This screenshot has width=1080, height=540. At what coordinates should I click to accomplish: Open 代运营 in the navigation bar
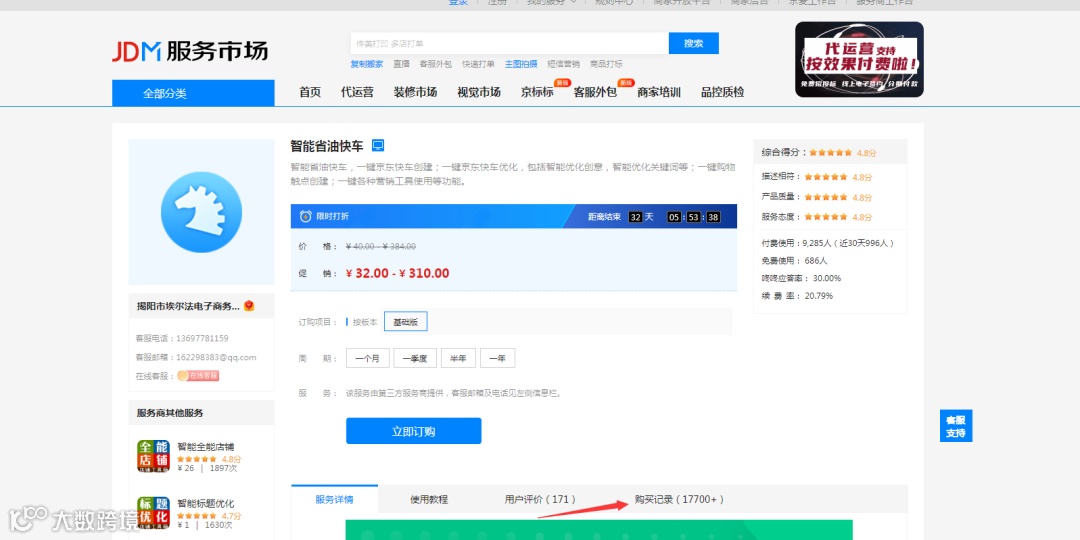pyautogui.click(x=357, y=92)
